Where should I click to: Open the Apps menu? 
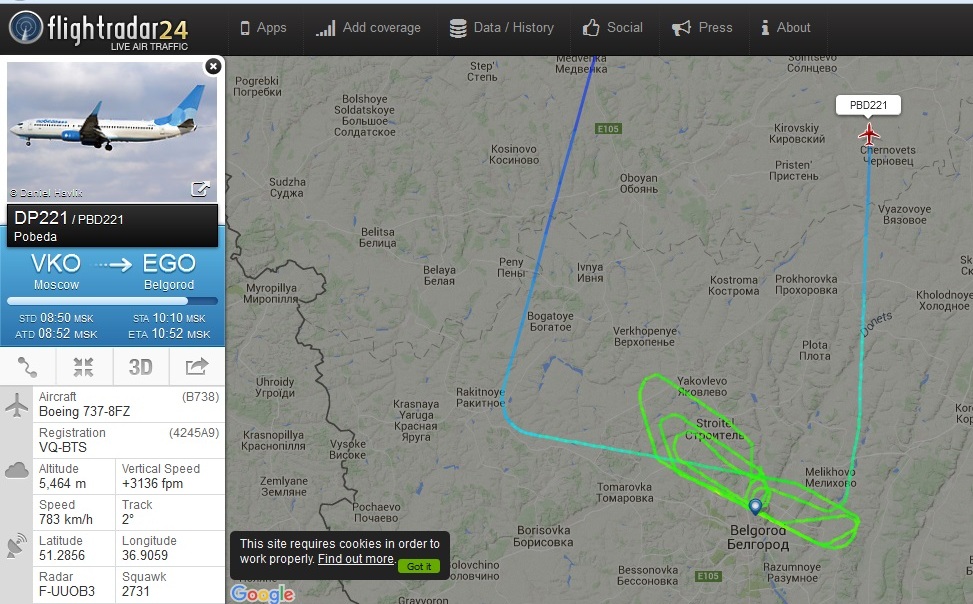(263, 28)
